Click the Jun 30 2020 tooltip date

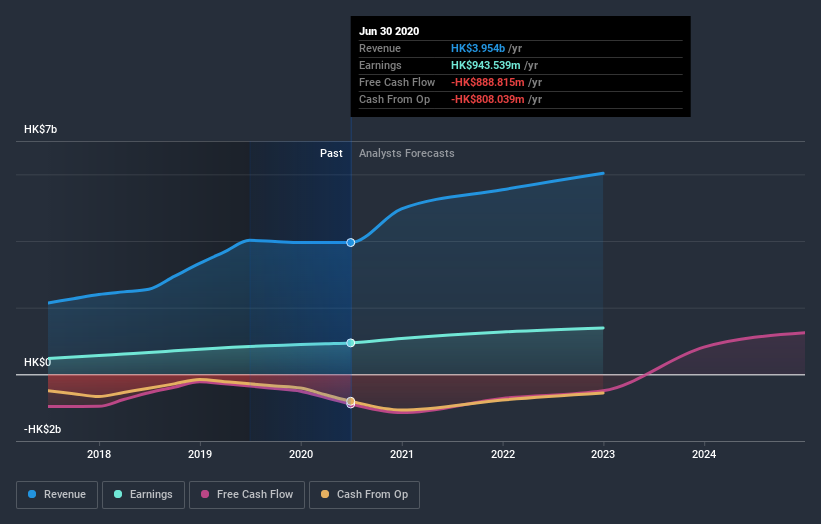pyautogui.click(x=389, y=31)
